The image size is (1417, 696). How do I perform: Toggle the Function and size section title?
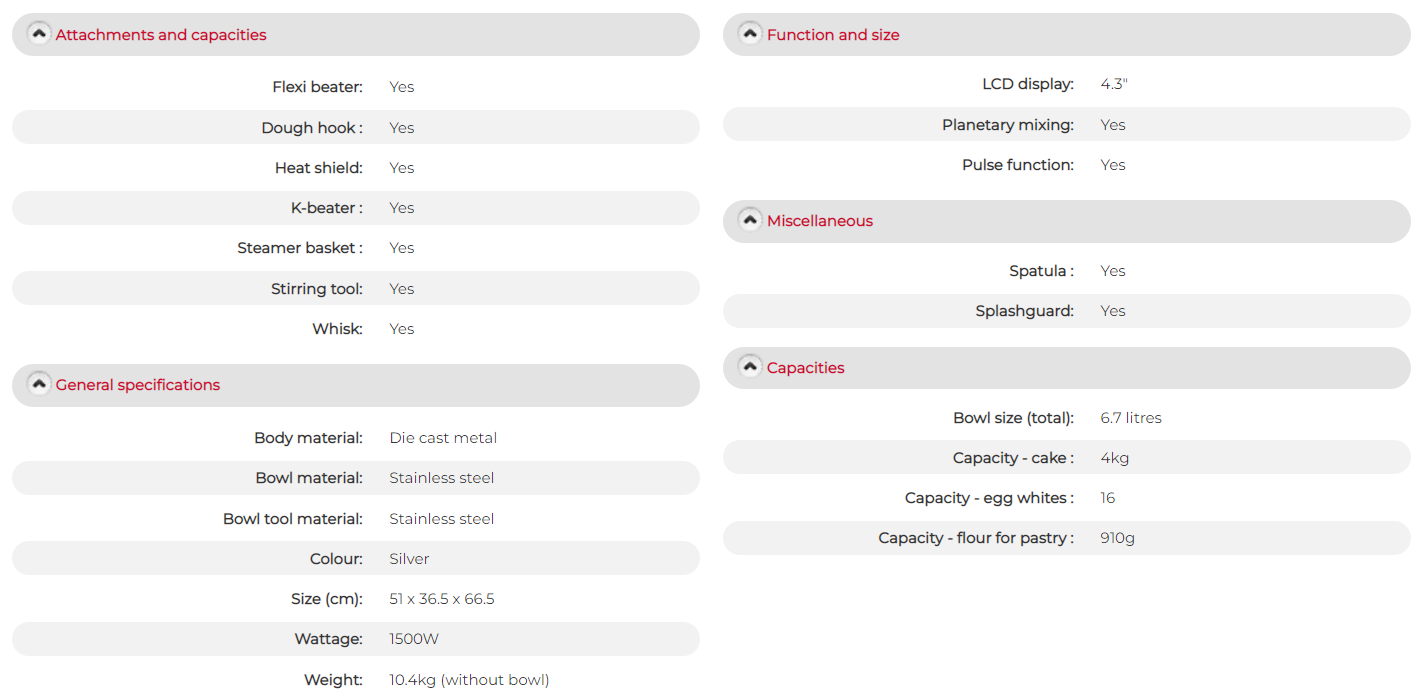coord(833,35)
